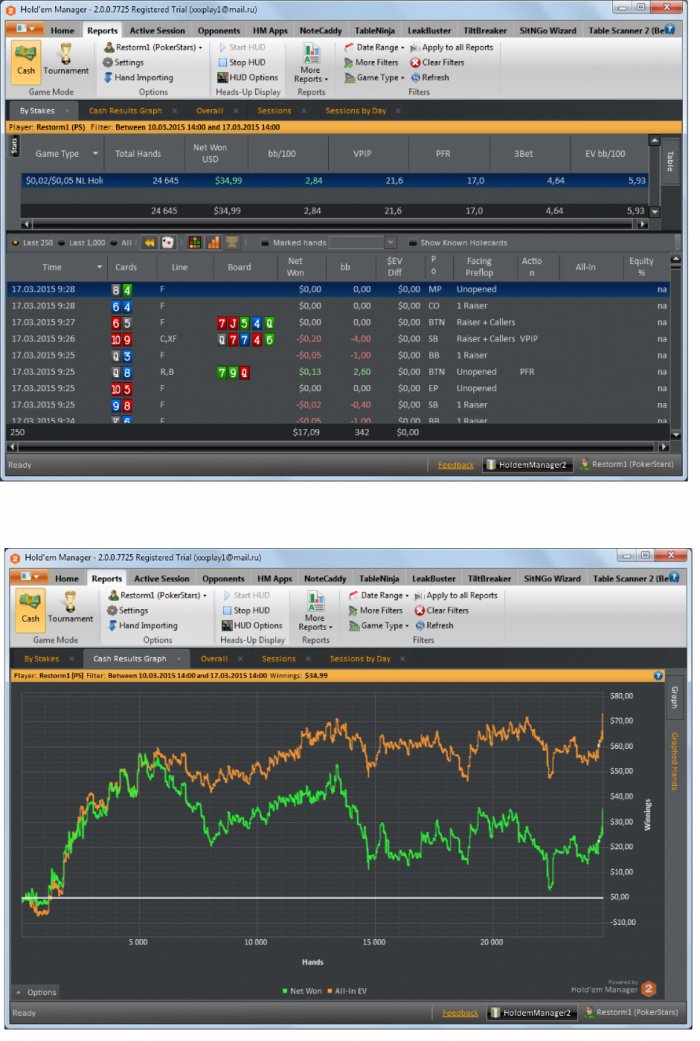Open Active Session ribbon tab in stakes window
Screen dimensions: 700x1041
tap(157, 31)
